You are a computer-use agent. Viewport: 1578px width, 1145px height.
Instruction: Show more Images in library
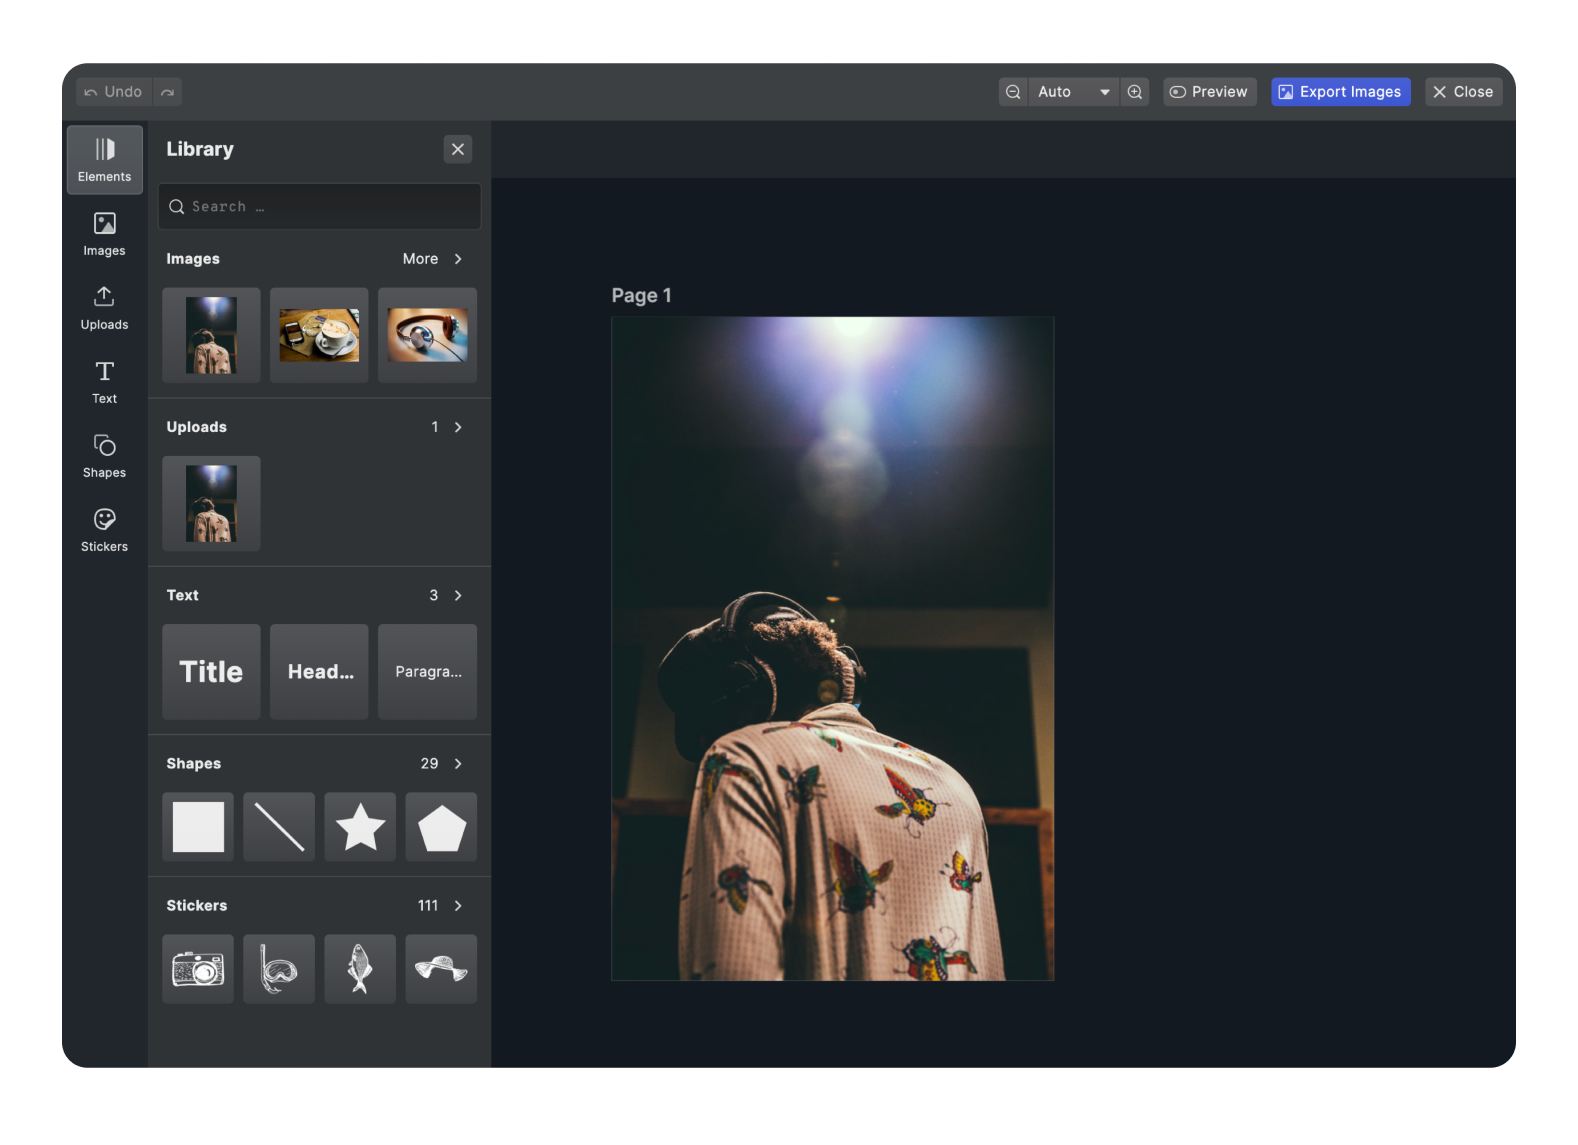click(433, 259)
